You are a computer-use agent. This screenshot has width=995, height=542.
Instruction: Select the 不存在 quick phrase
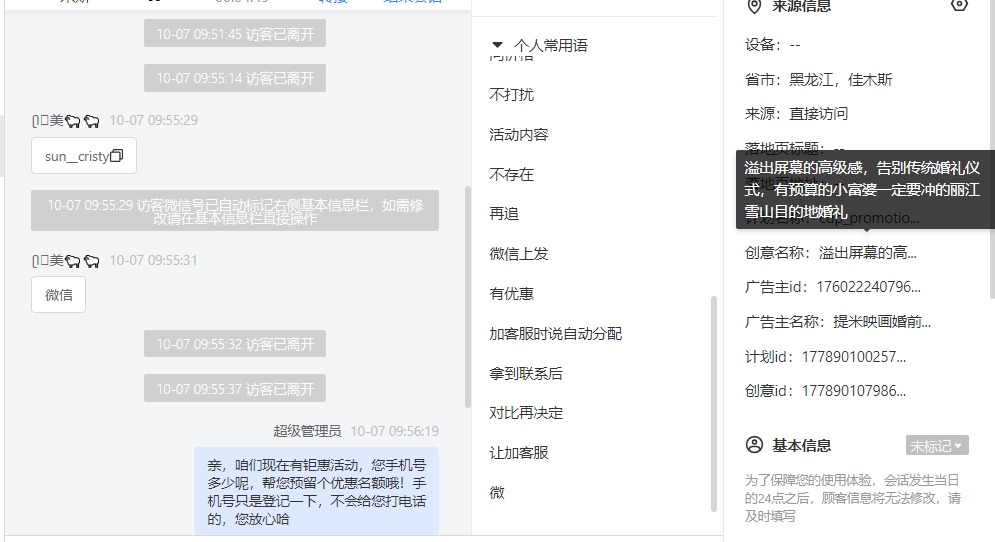click(x=511, y=175)
